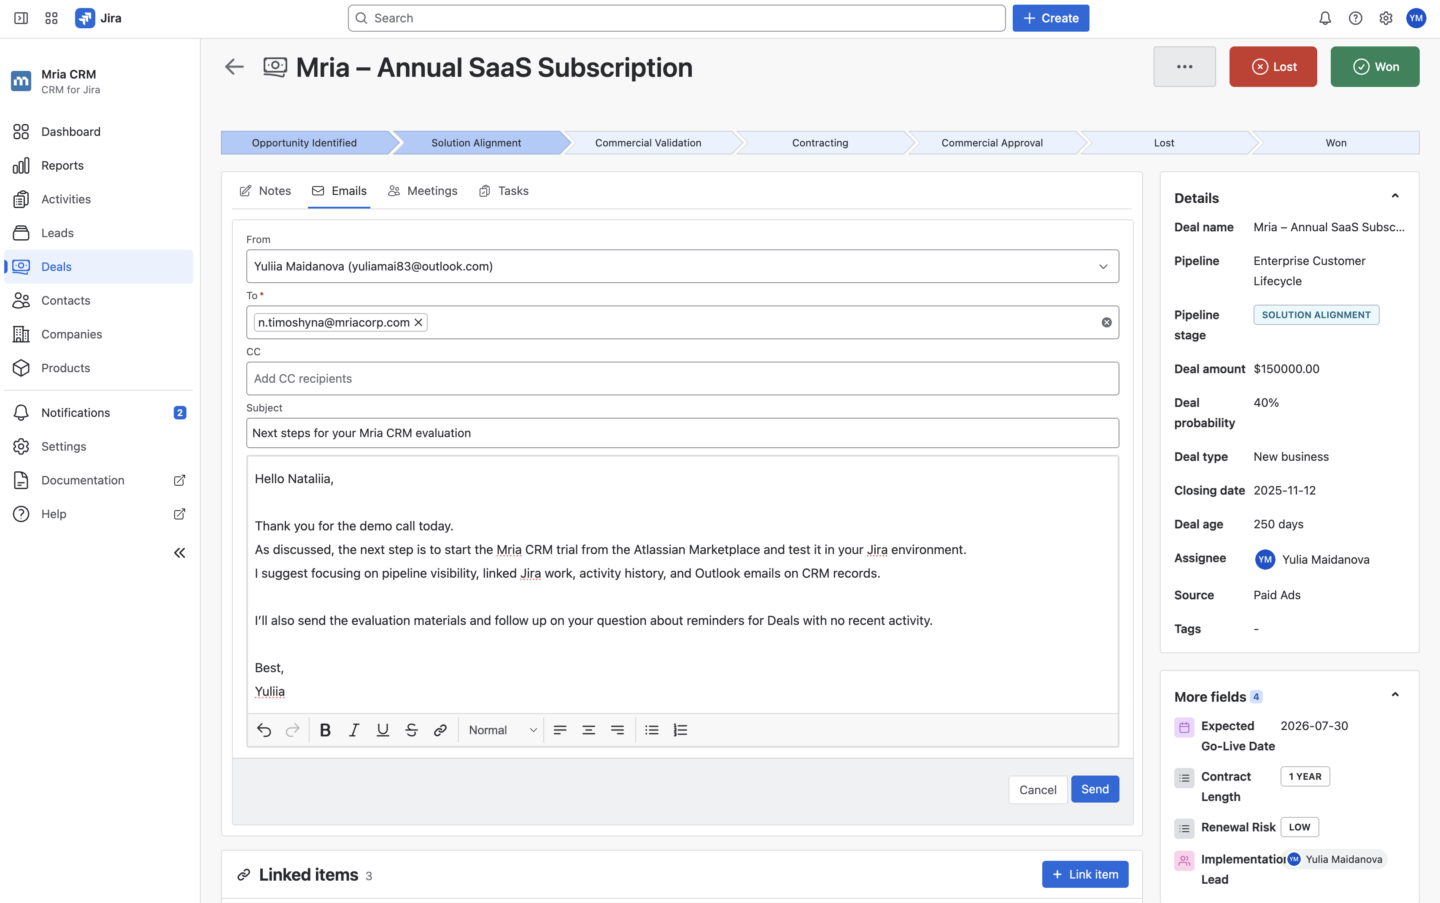Open the settings gear in top bar
This screenshot has height=903, width=1440.
point(1386,18)
